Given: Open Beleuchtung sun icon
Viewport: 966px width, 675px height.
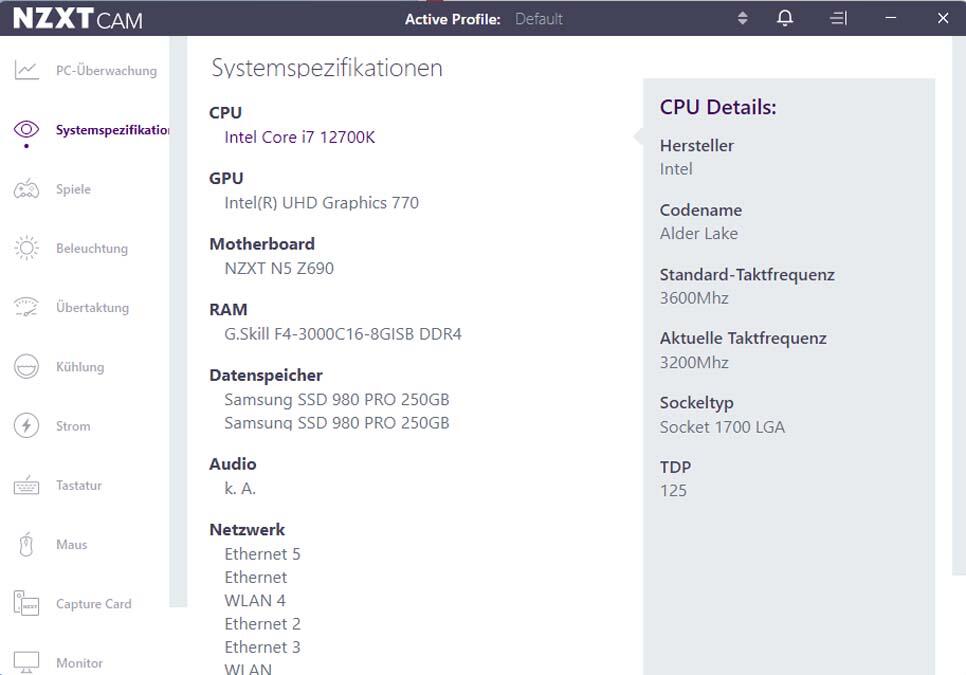Looking at the screenshot, I should [26, 248].
